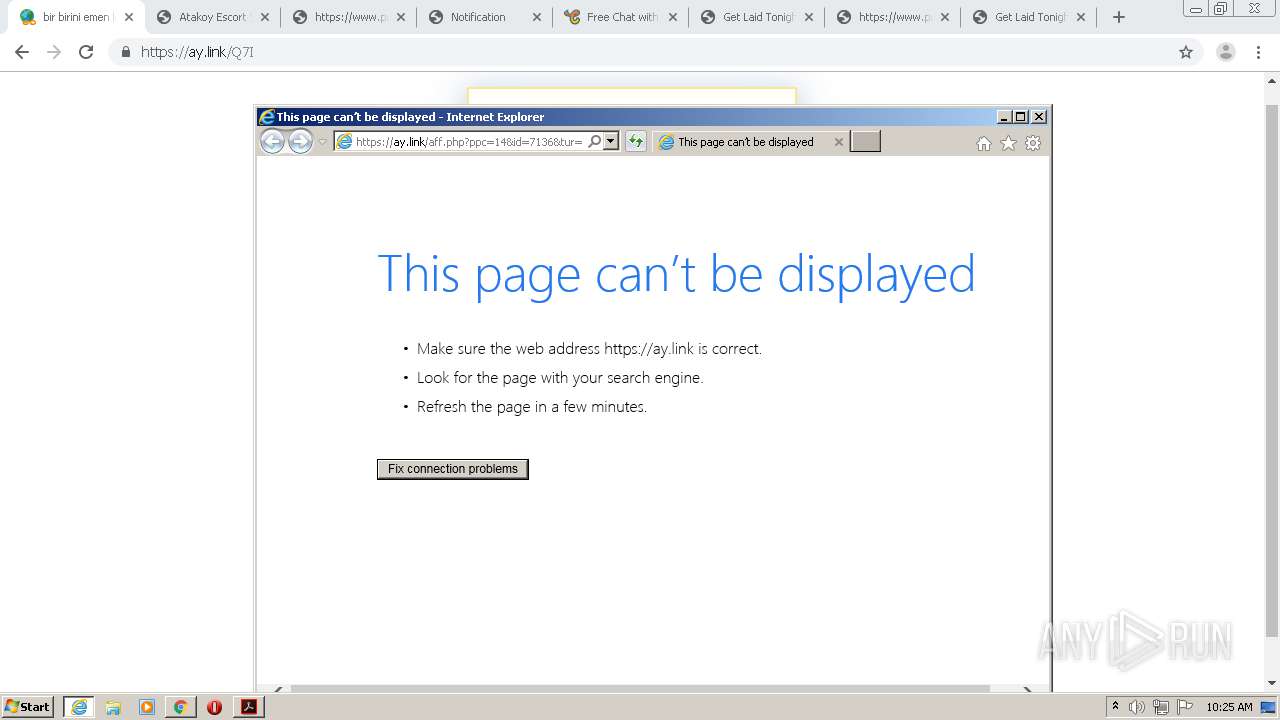Open the media player taskbar icon

tap(147, 707)
